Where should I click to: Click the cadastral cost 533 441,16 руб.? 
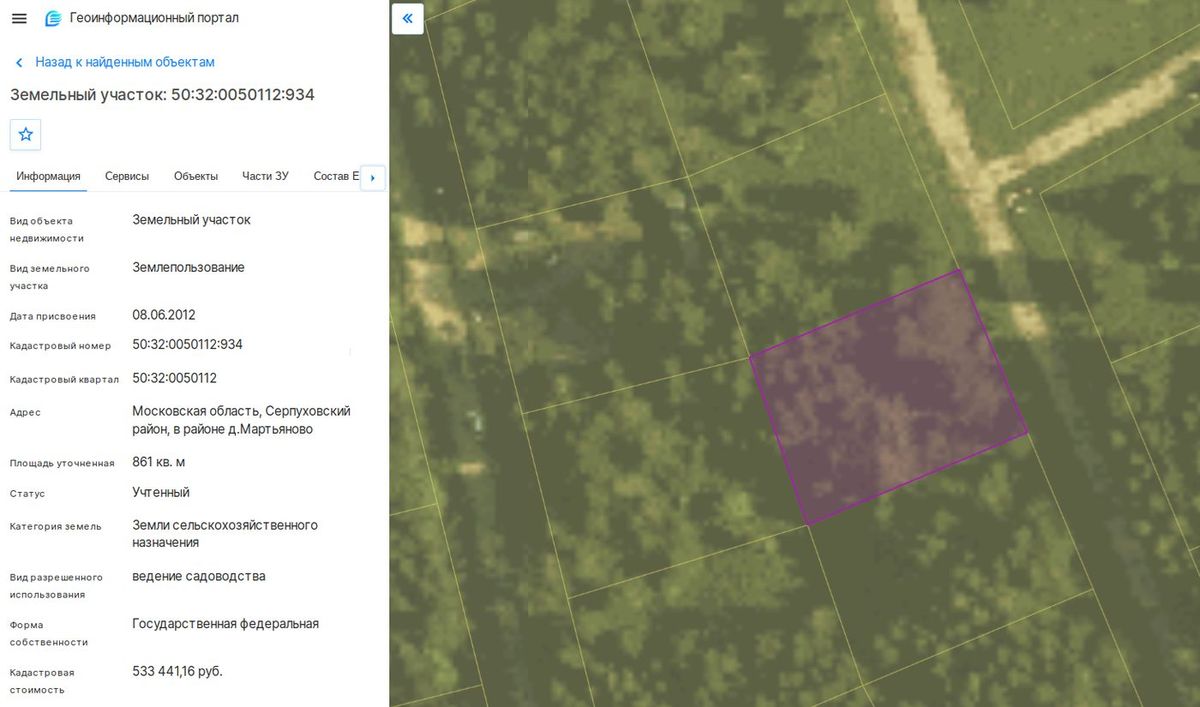click(177, 671)
